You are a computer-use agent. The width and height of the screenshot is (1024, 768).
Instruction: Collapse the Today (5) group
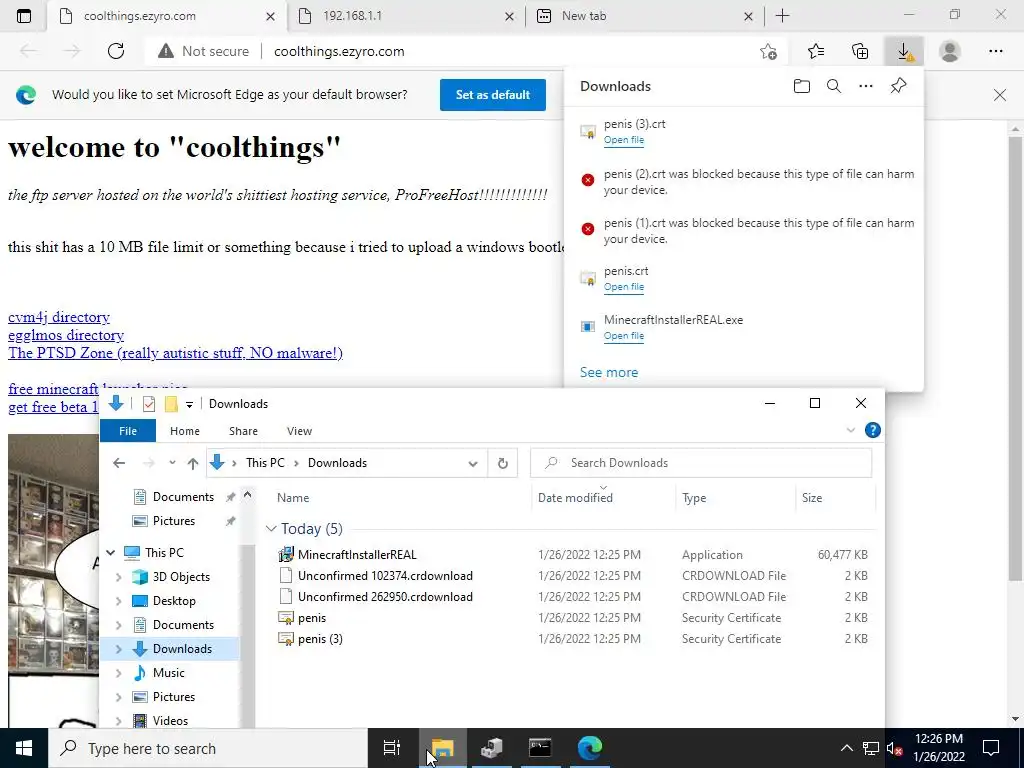point(271,529)
